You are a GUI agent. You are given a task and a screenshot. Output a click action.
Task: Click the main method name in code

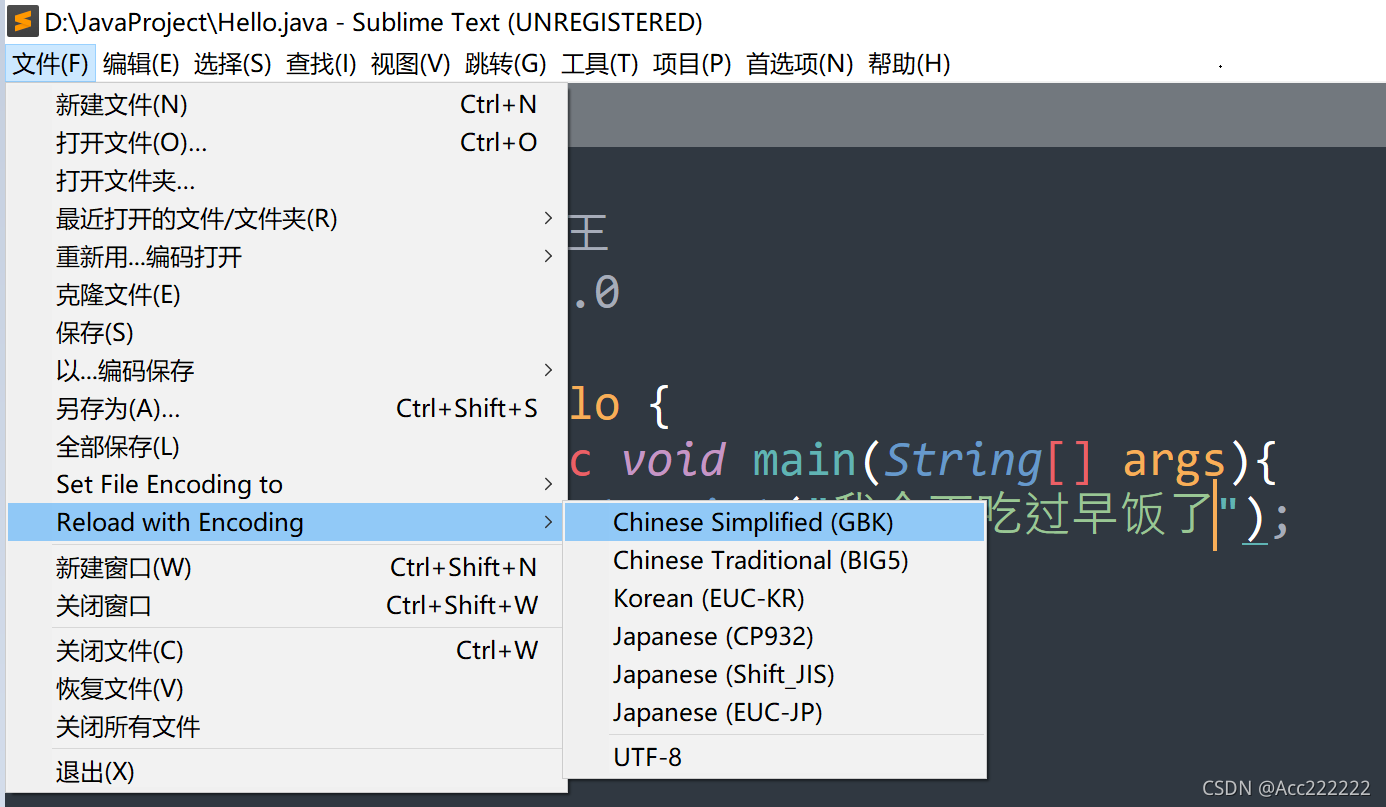805,460
